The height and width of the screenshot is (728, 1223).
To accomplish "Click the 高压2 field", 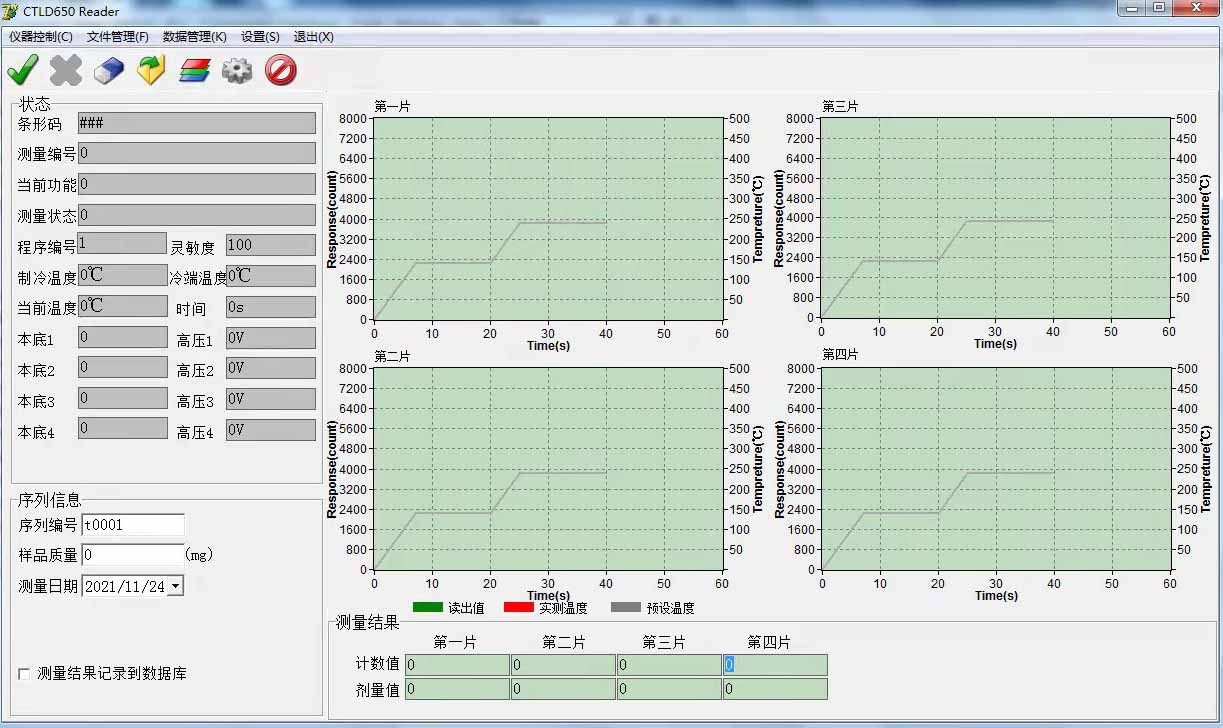I will [271, 368].
